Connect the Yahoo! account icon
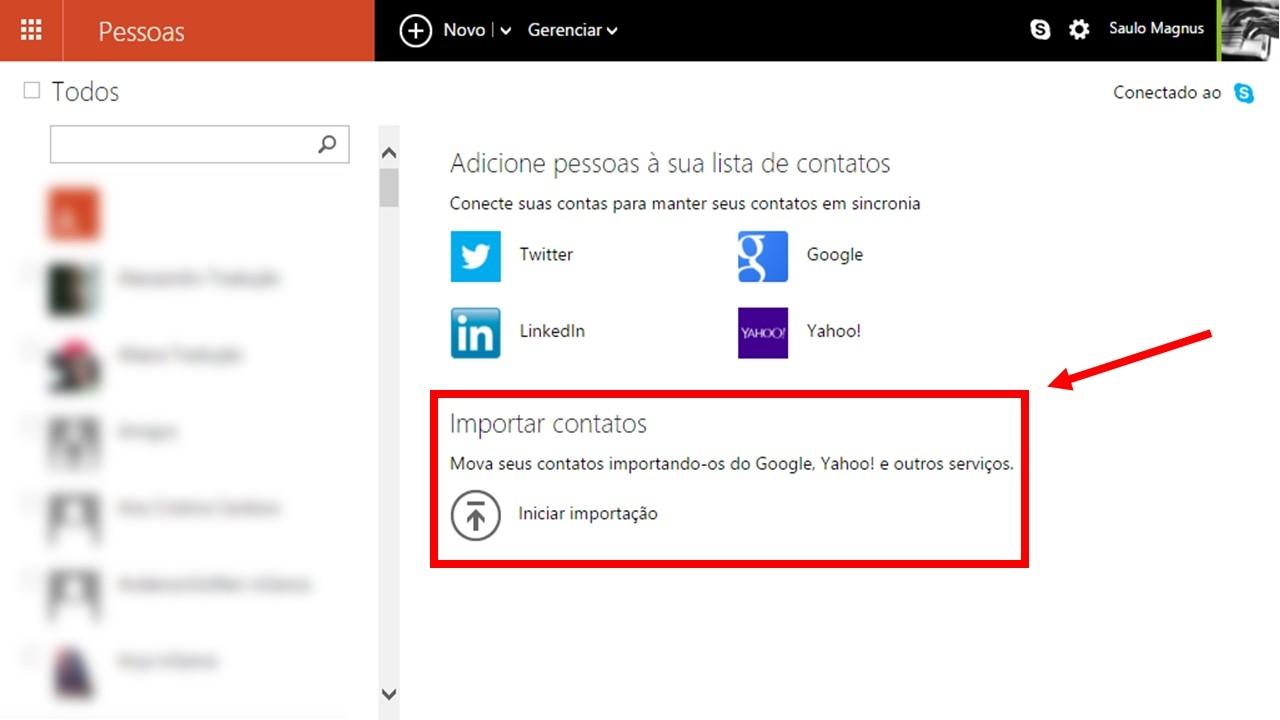This screenshot has height=720, width=1280. (x=763, y=333)
